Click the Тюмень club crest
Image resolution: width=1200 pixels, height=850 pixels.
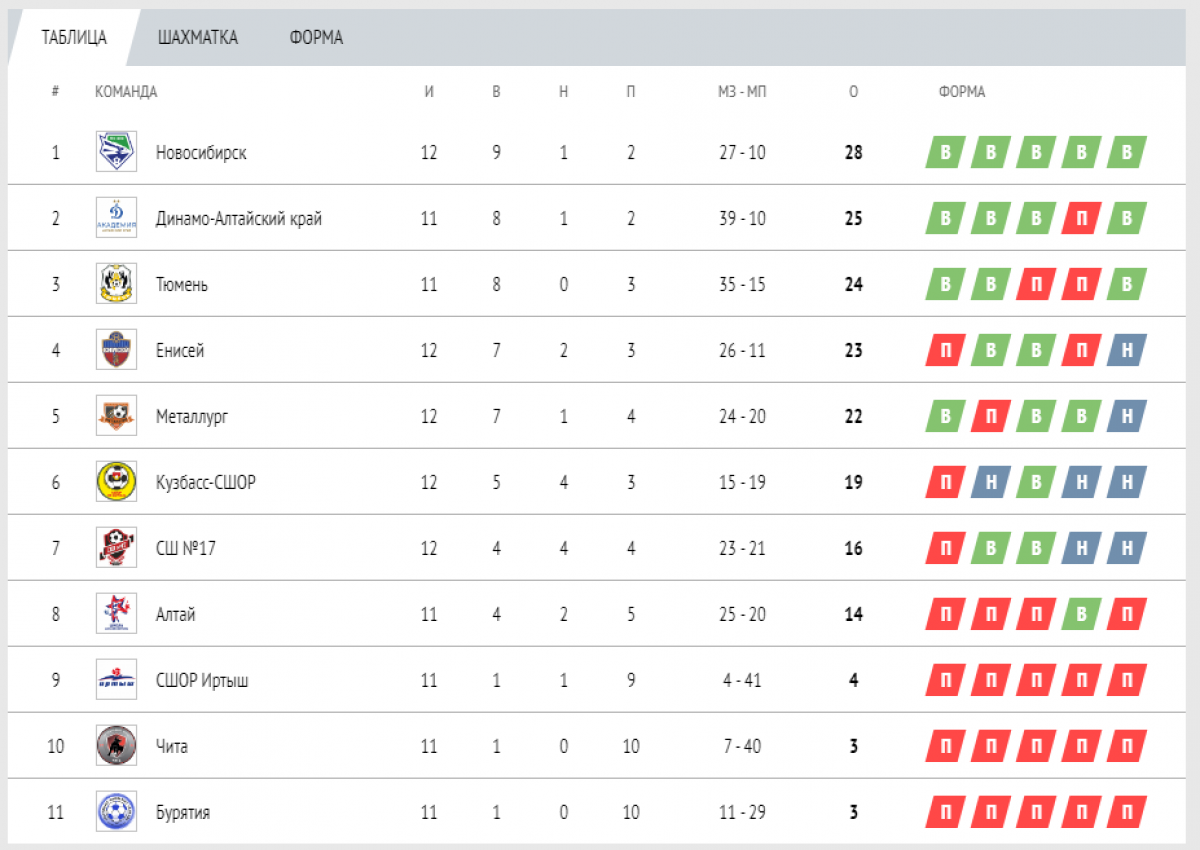tap(116, 284)
